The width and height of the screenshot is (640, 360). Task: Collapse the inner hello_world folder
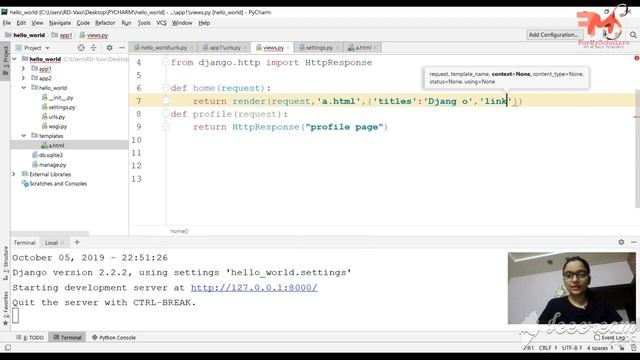click(x=24, y=88)
